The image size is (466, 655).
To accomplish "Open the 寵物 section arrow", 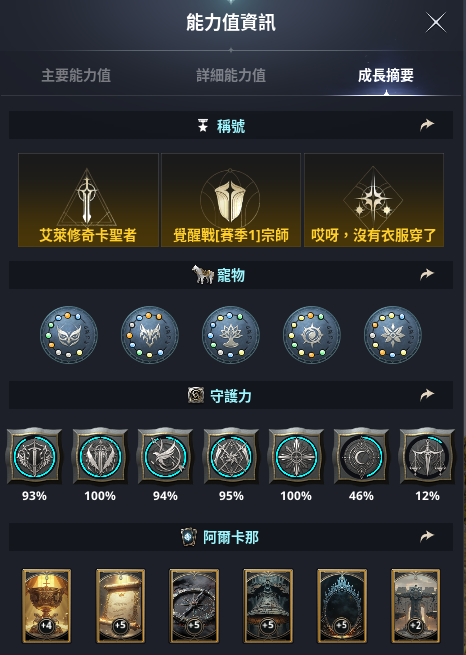I will click(x=427, y=274).
